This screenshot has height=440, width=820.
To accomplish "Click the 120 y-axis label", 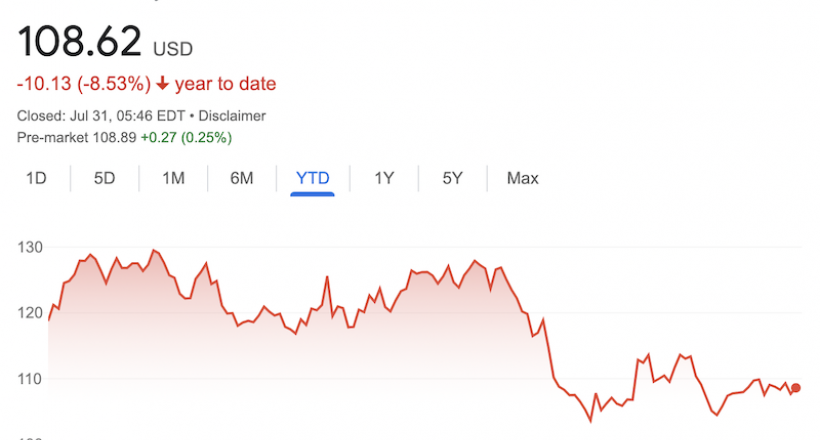I will coord(30,313).
